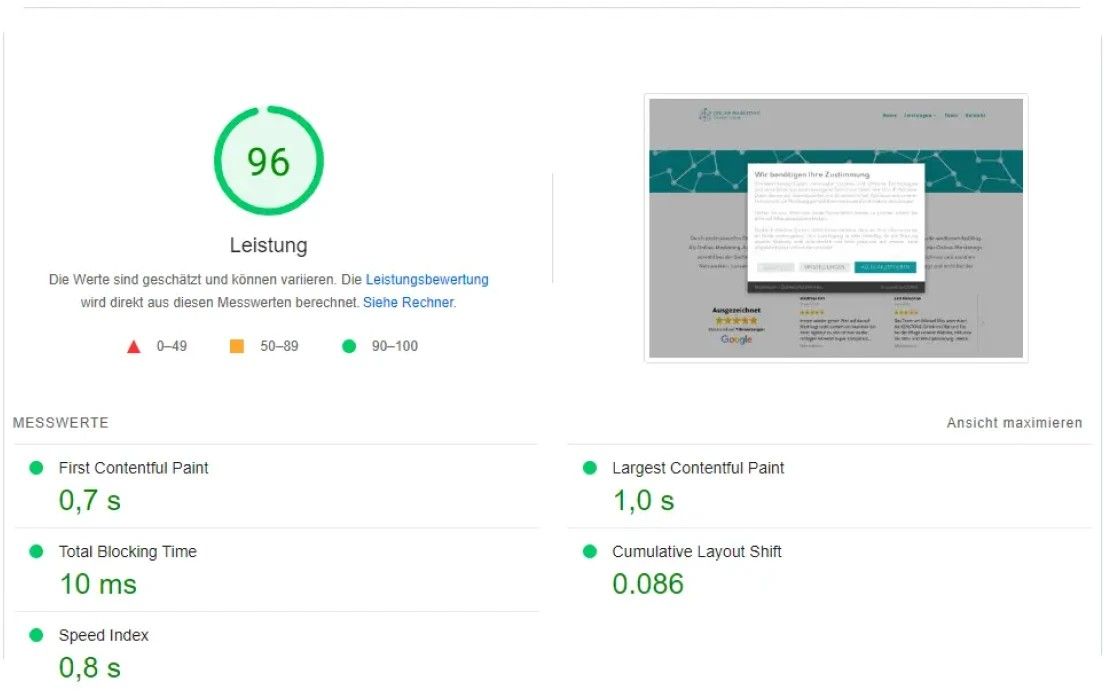The height and width of the screenshot is (691, 1104).
Task: Click green status dot beside Speed Index
Action: pyautogui.click(x=37, y=635)
